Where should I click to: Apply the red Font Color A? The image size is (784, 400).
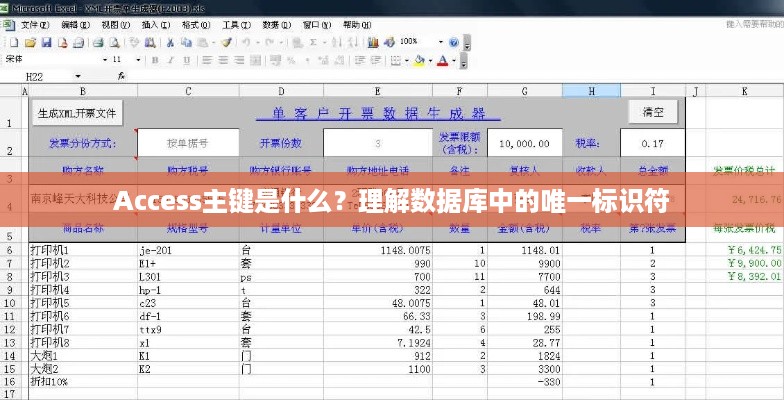(442, 60)
